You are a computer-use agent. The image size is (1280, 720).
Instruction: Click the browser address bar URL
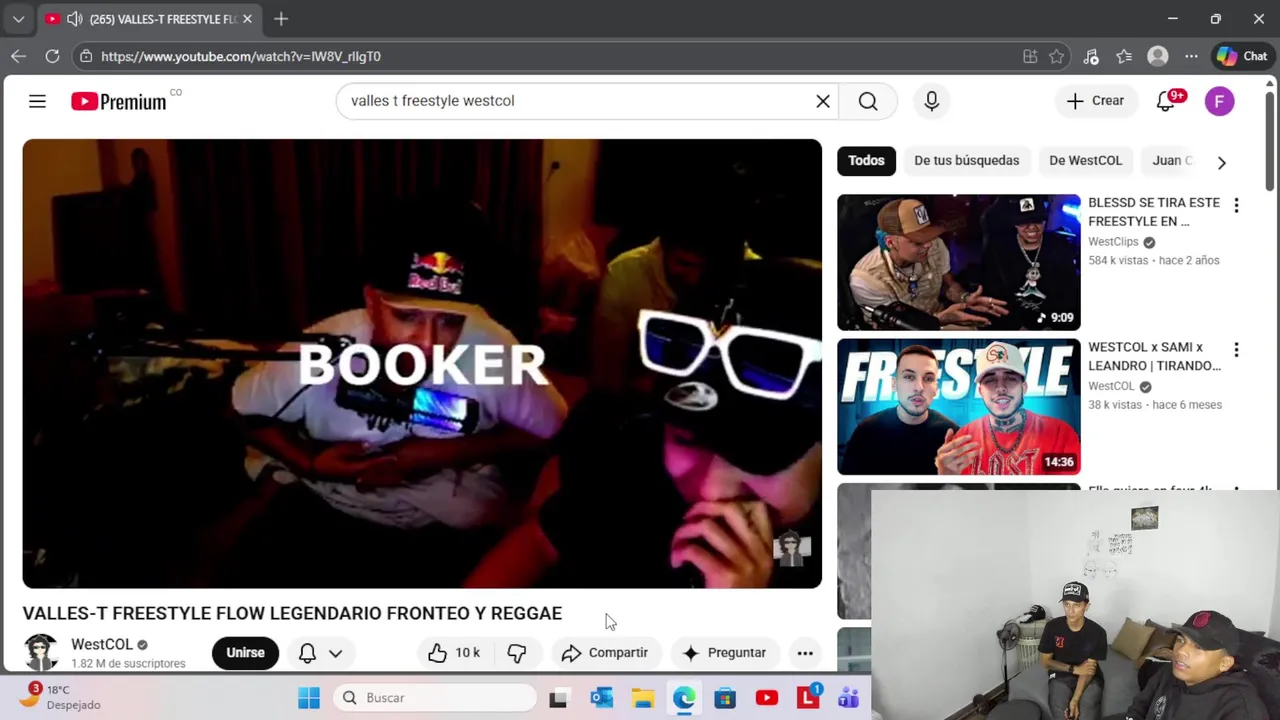(241, 57)
